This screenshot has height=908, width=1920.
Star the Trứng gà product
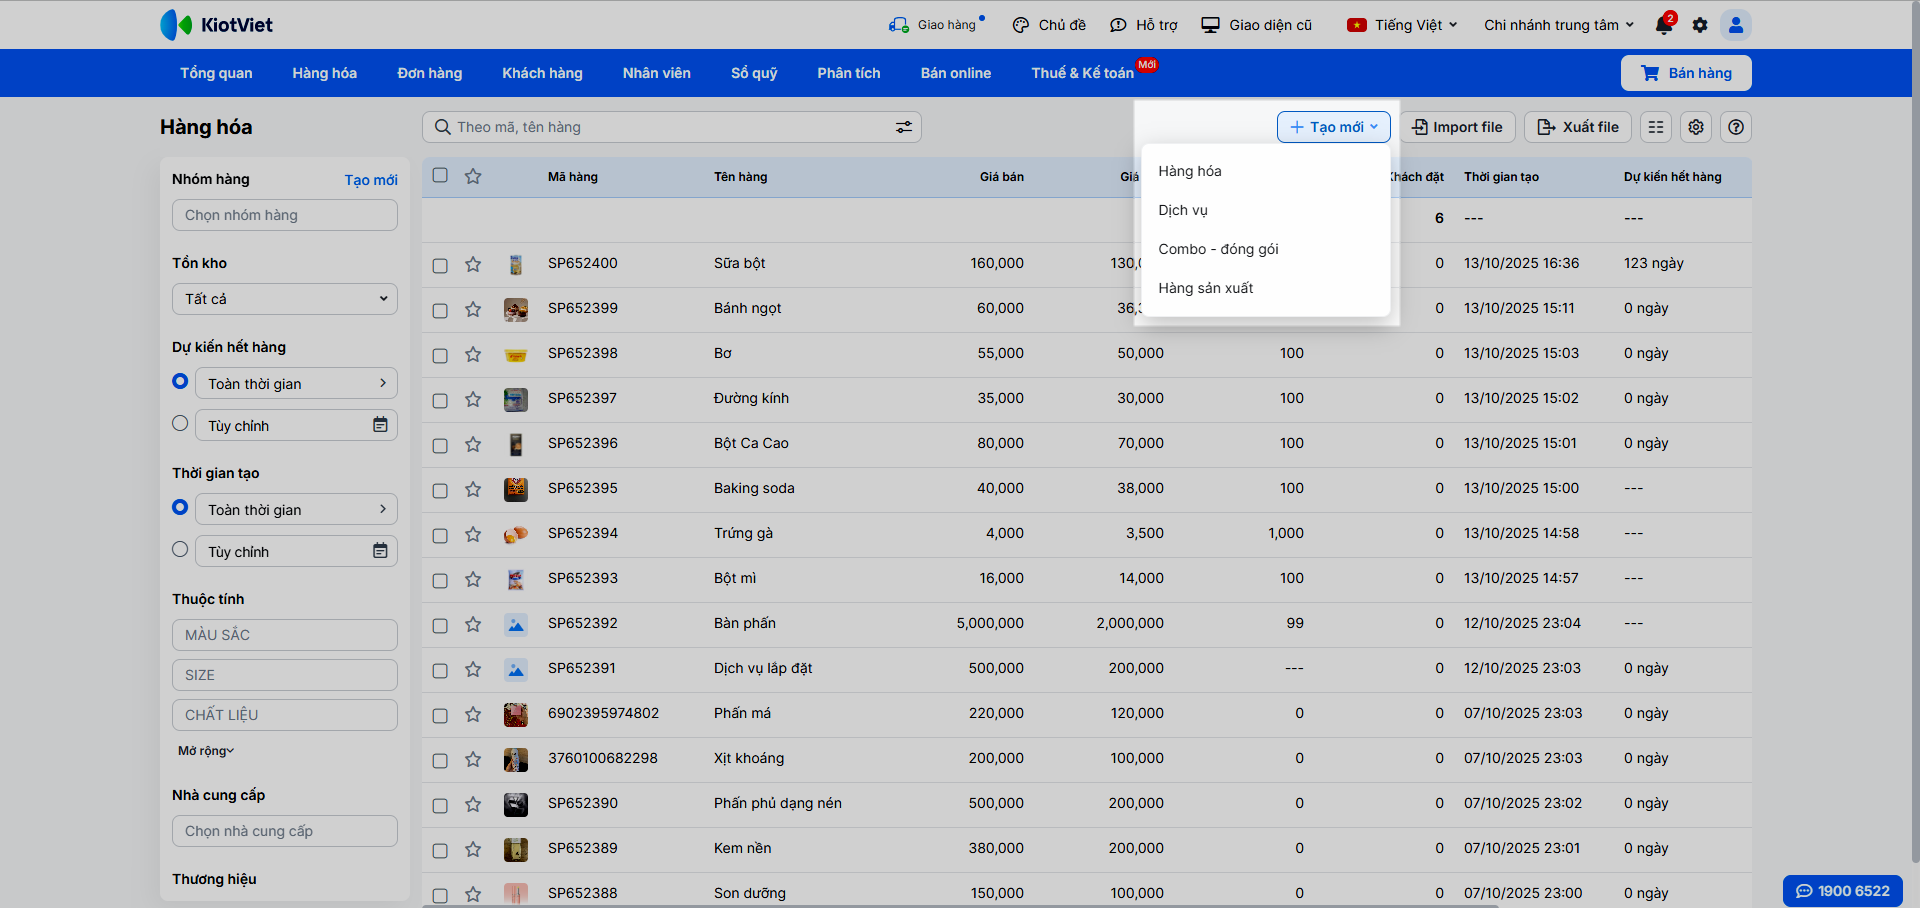tap(473, 534)
